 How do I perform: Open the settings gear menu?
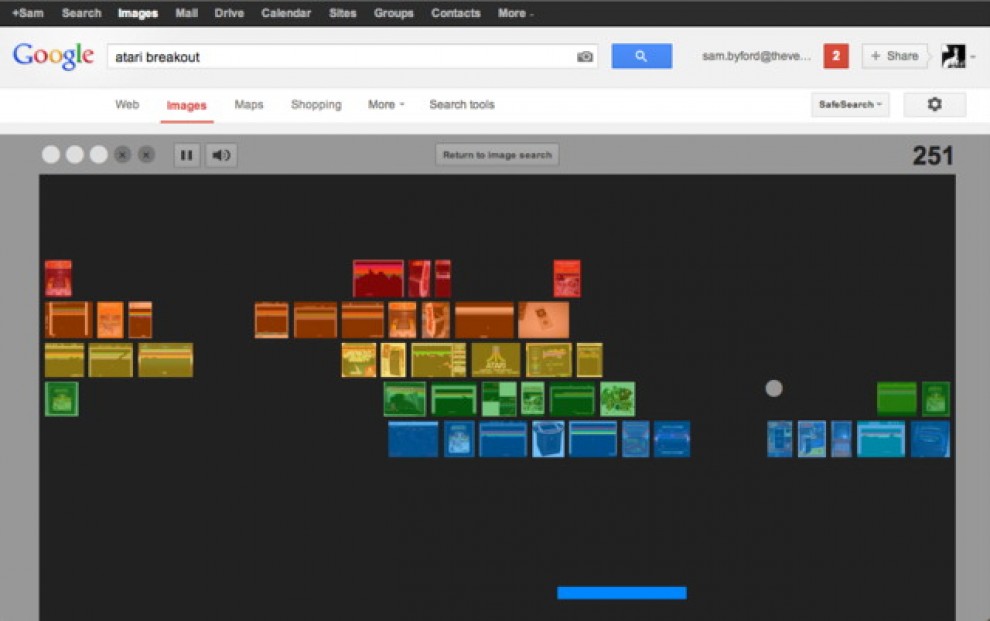pyautogui.click(x=934, y=104)
